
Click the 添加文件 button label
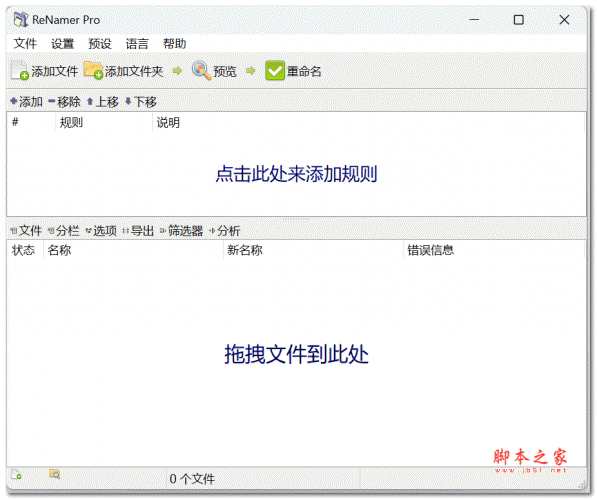54,71
